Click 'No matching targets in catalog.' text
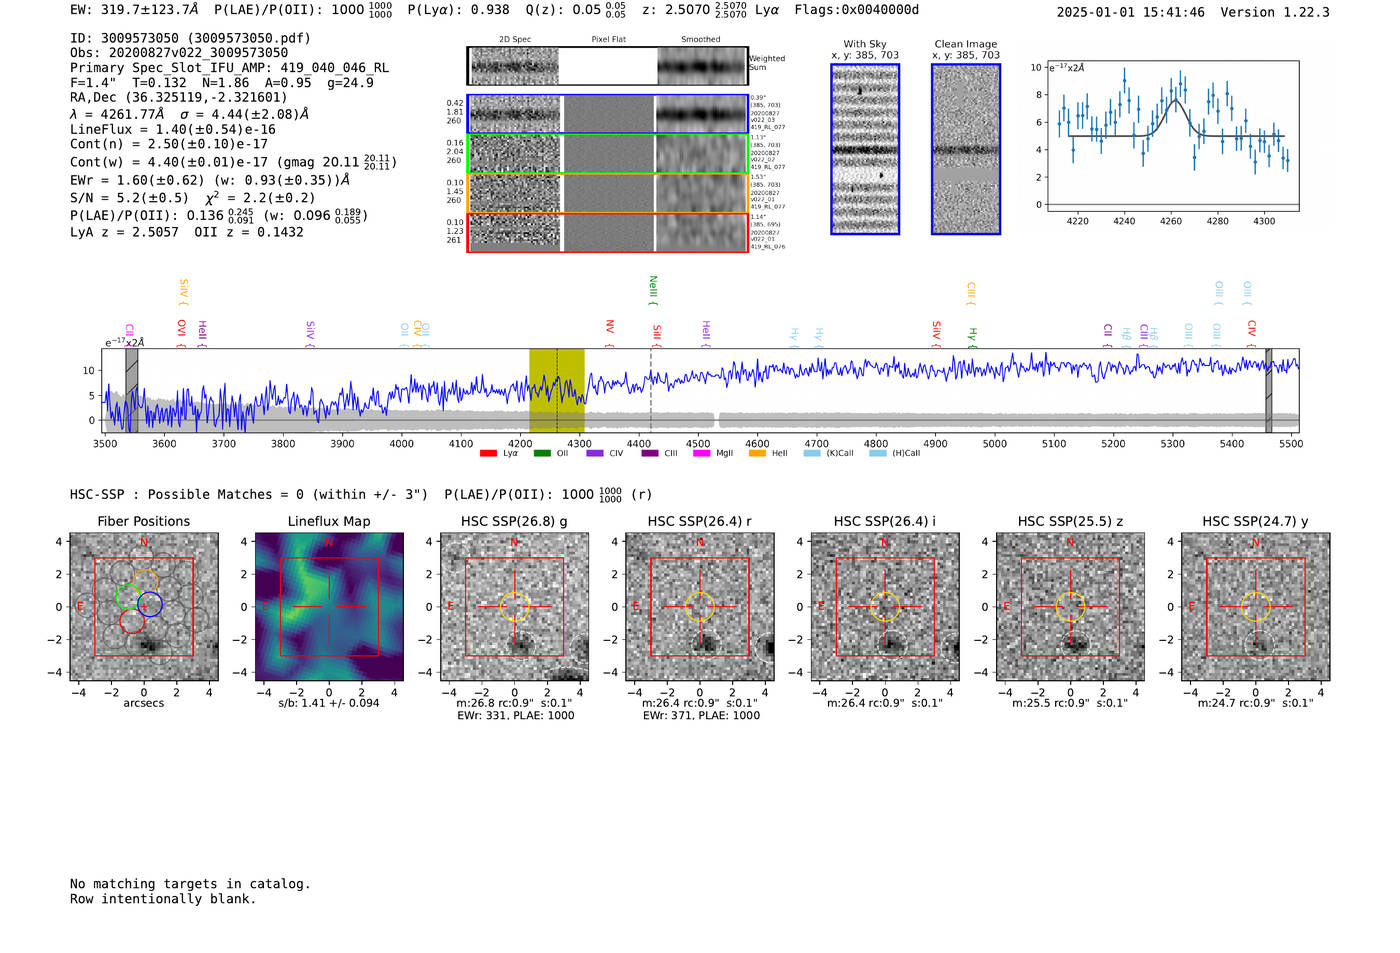This screenshot has width=1400, height=953. pyautogui.click(x=190, y=884)
